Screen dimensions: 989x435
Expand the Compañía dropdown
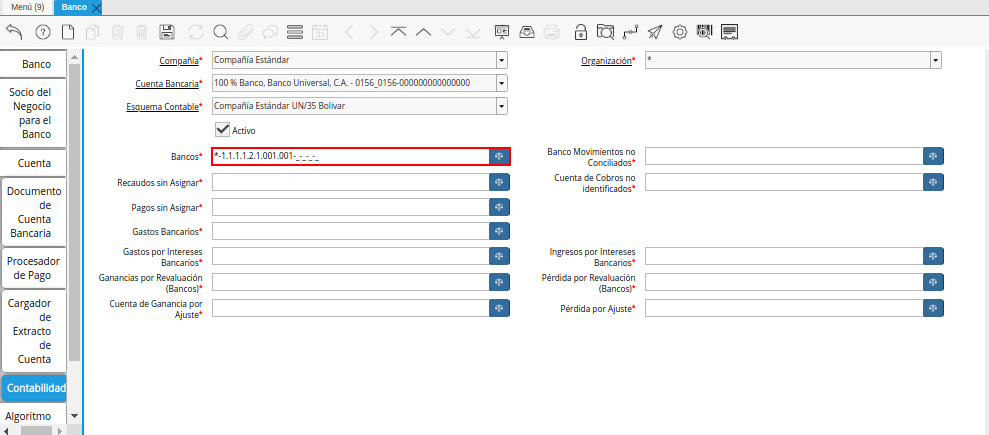pyautogui.click(x=501, y=61)
